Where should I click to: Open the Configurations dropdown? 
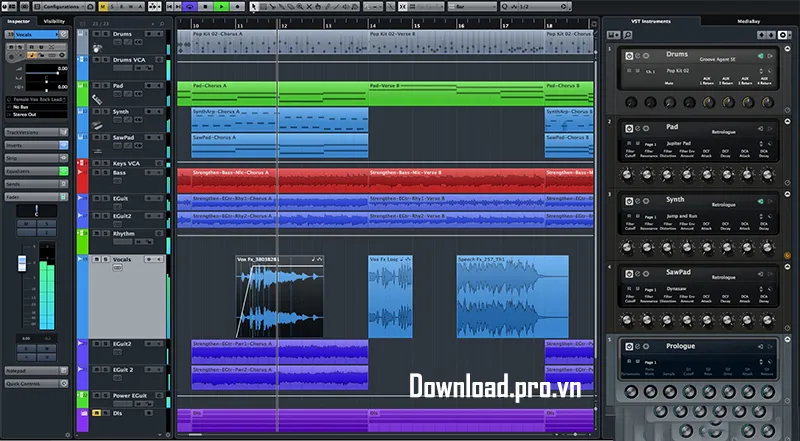(64, 7)
